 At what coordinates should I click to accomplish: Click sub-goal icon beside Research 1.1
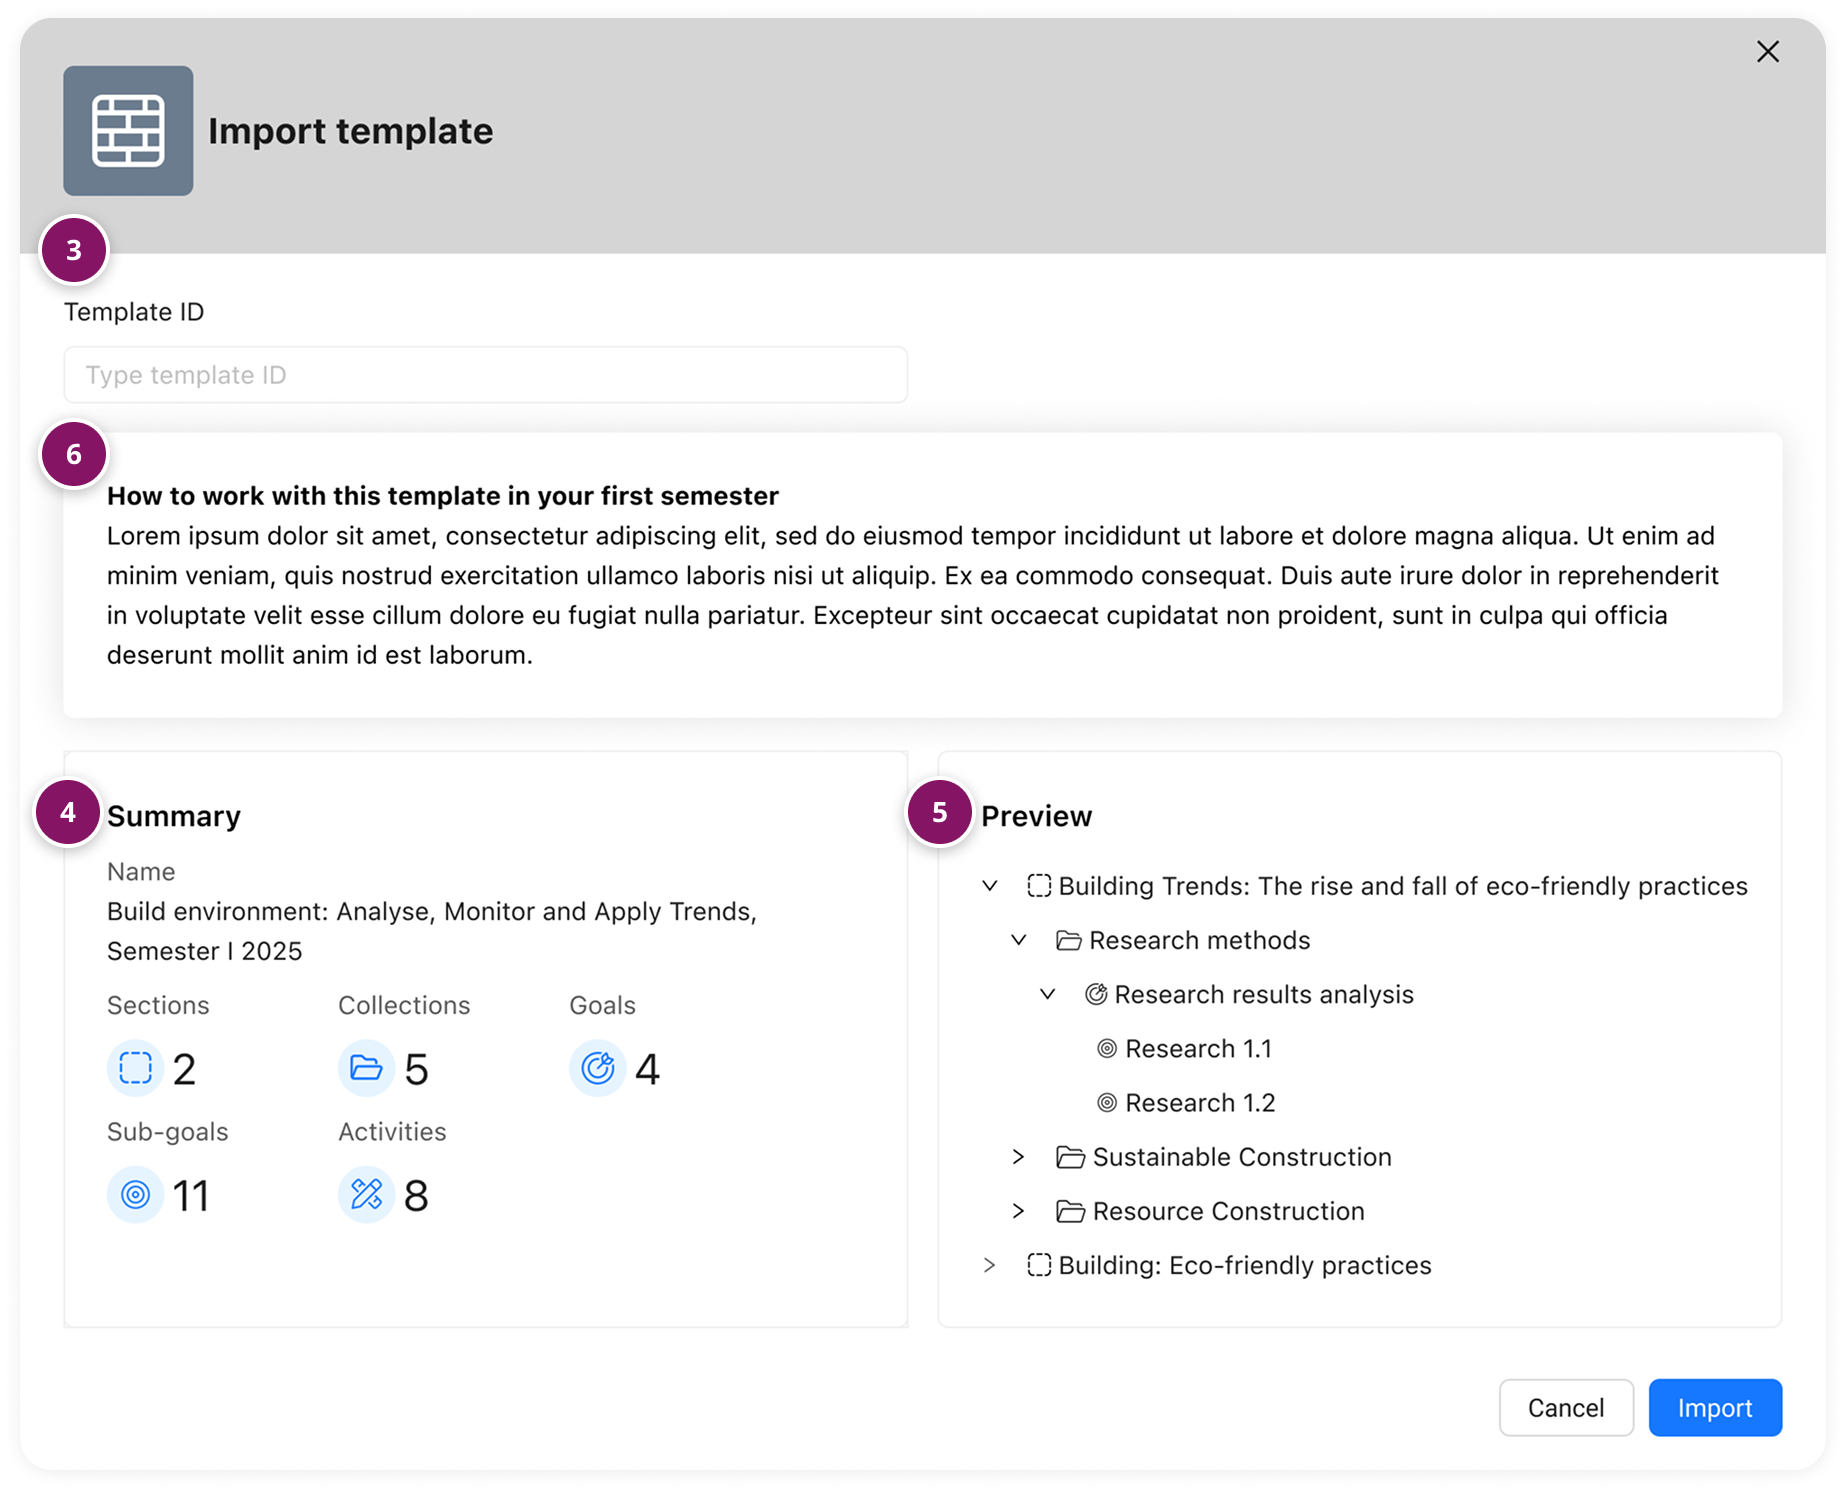point(1107,1048)
